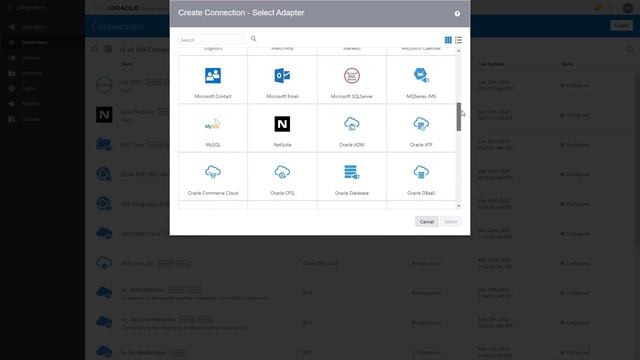
Task: Click the search magnifier in adapter dialog
Action: pos(253,39)
